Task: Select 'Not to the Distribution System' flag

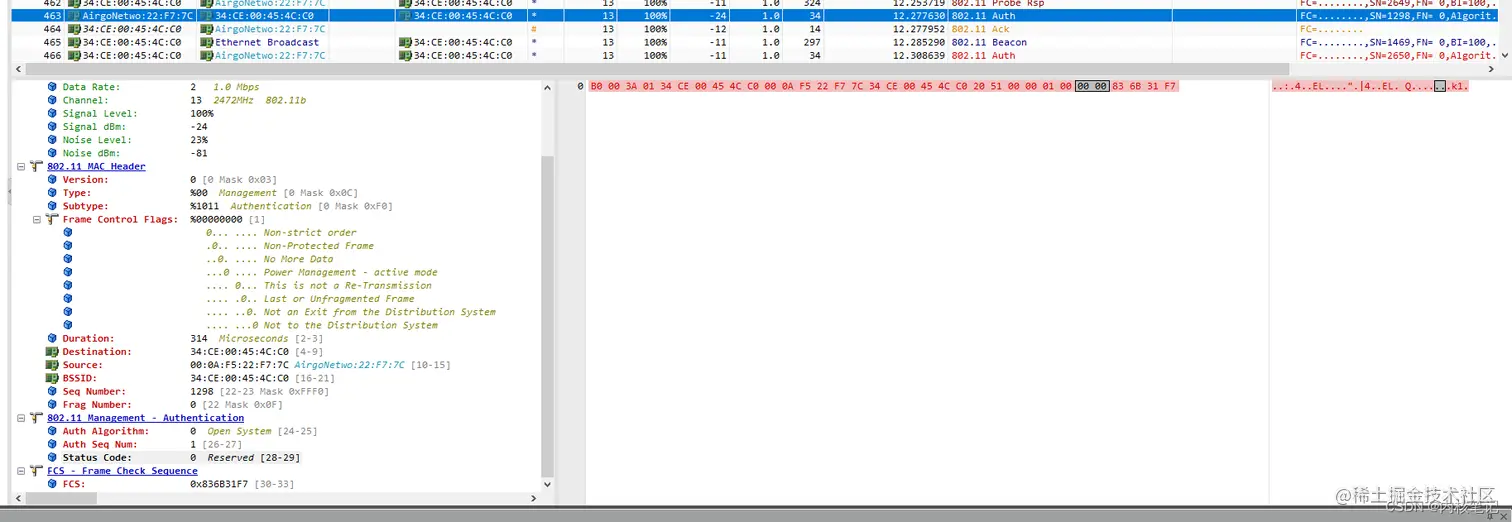Action: pos(322,325)
